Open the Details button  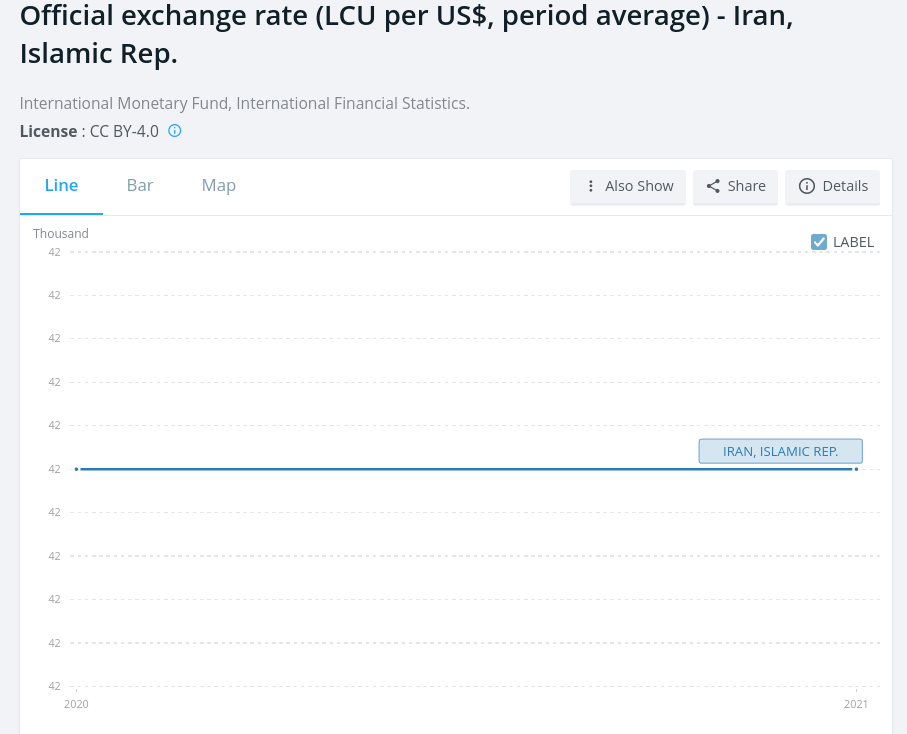point(832,187)
